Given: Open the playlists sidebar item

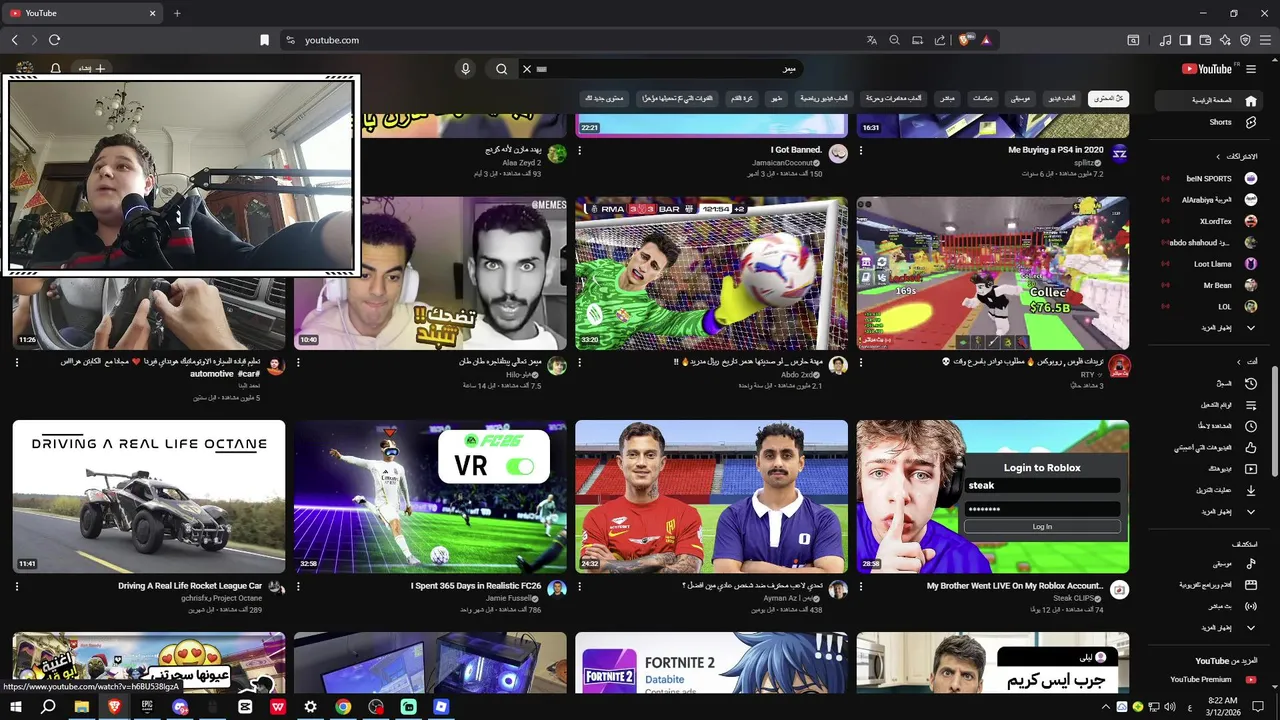Looking at the screenshot, I should click(x=1208, y=405).
